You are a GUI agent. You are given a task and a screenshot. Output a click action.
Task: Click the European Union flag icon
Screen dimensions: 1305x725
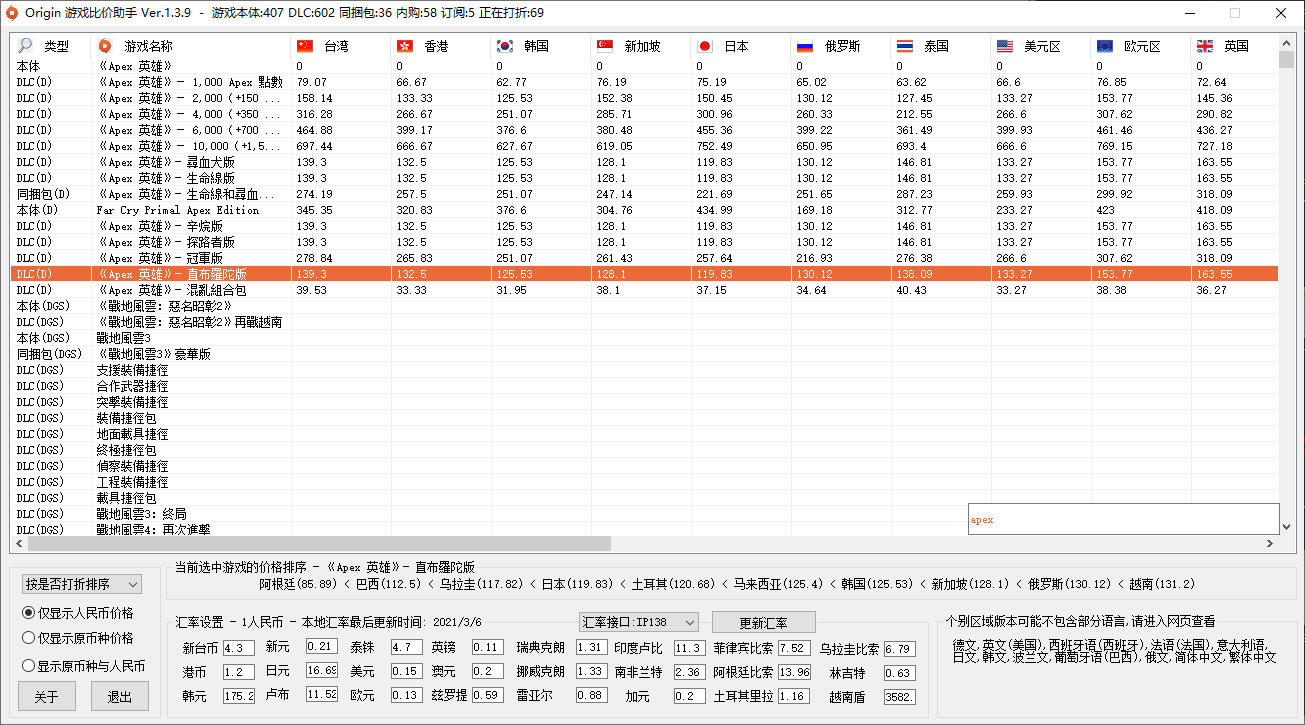pyautogui.click(x=1105, y=46)
